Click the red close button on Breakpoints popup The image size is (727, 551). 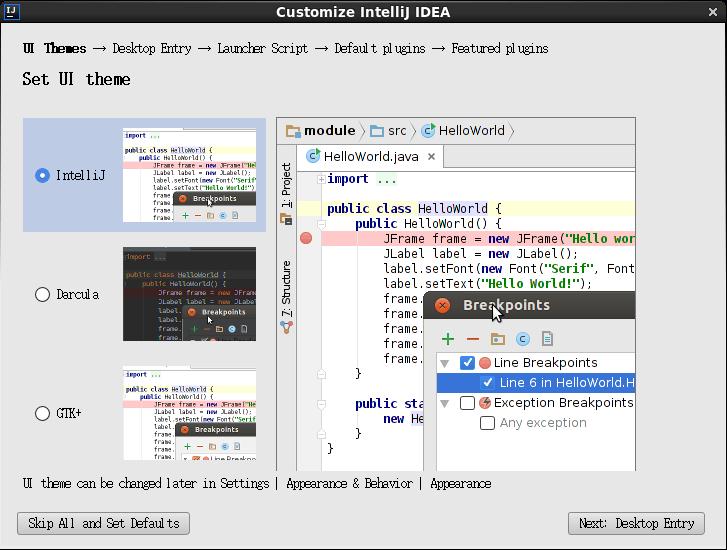(442, 306)
